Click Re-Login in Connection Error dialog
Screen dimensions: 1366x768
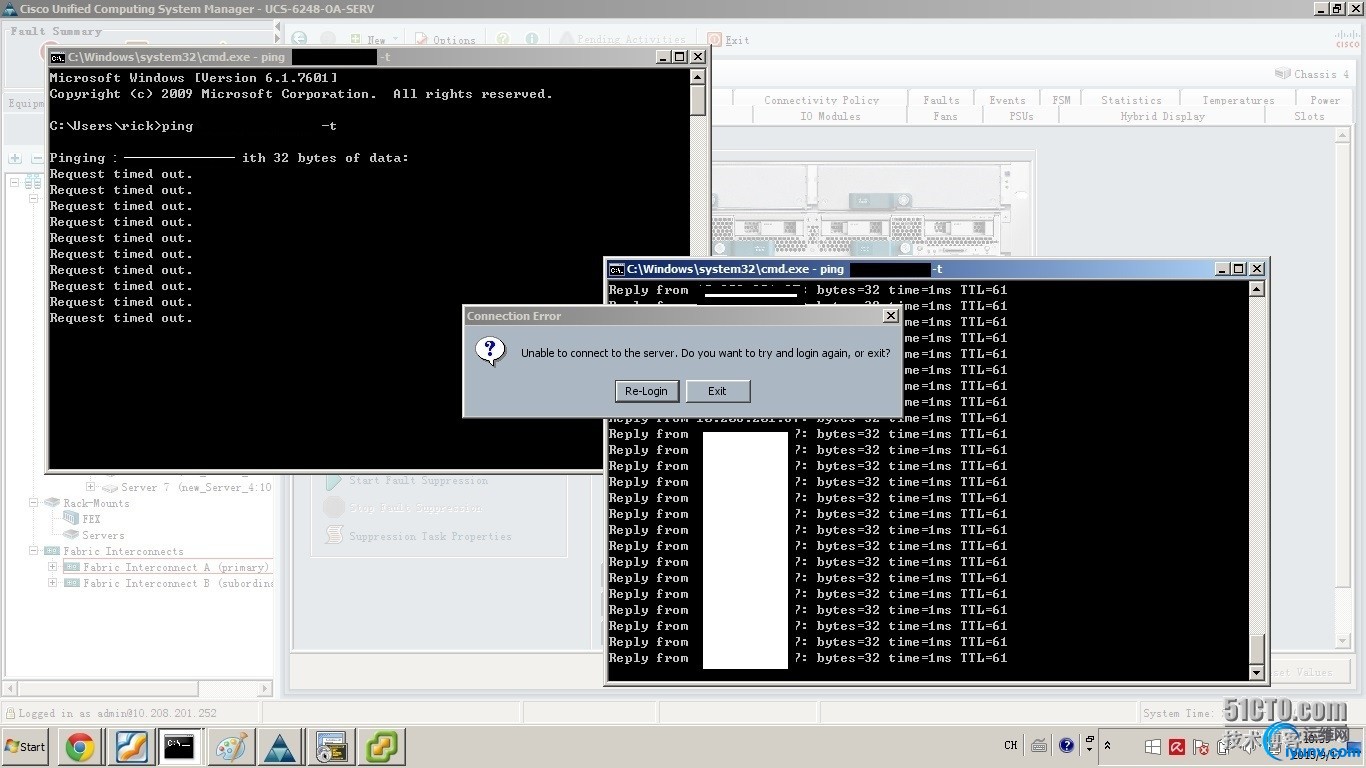647,391
